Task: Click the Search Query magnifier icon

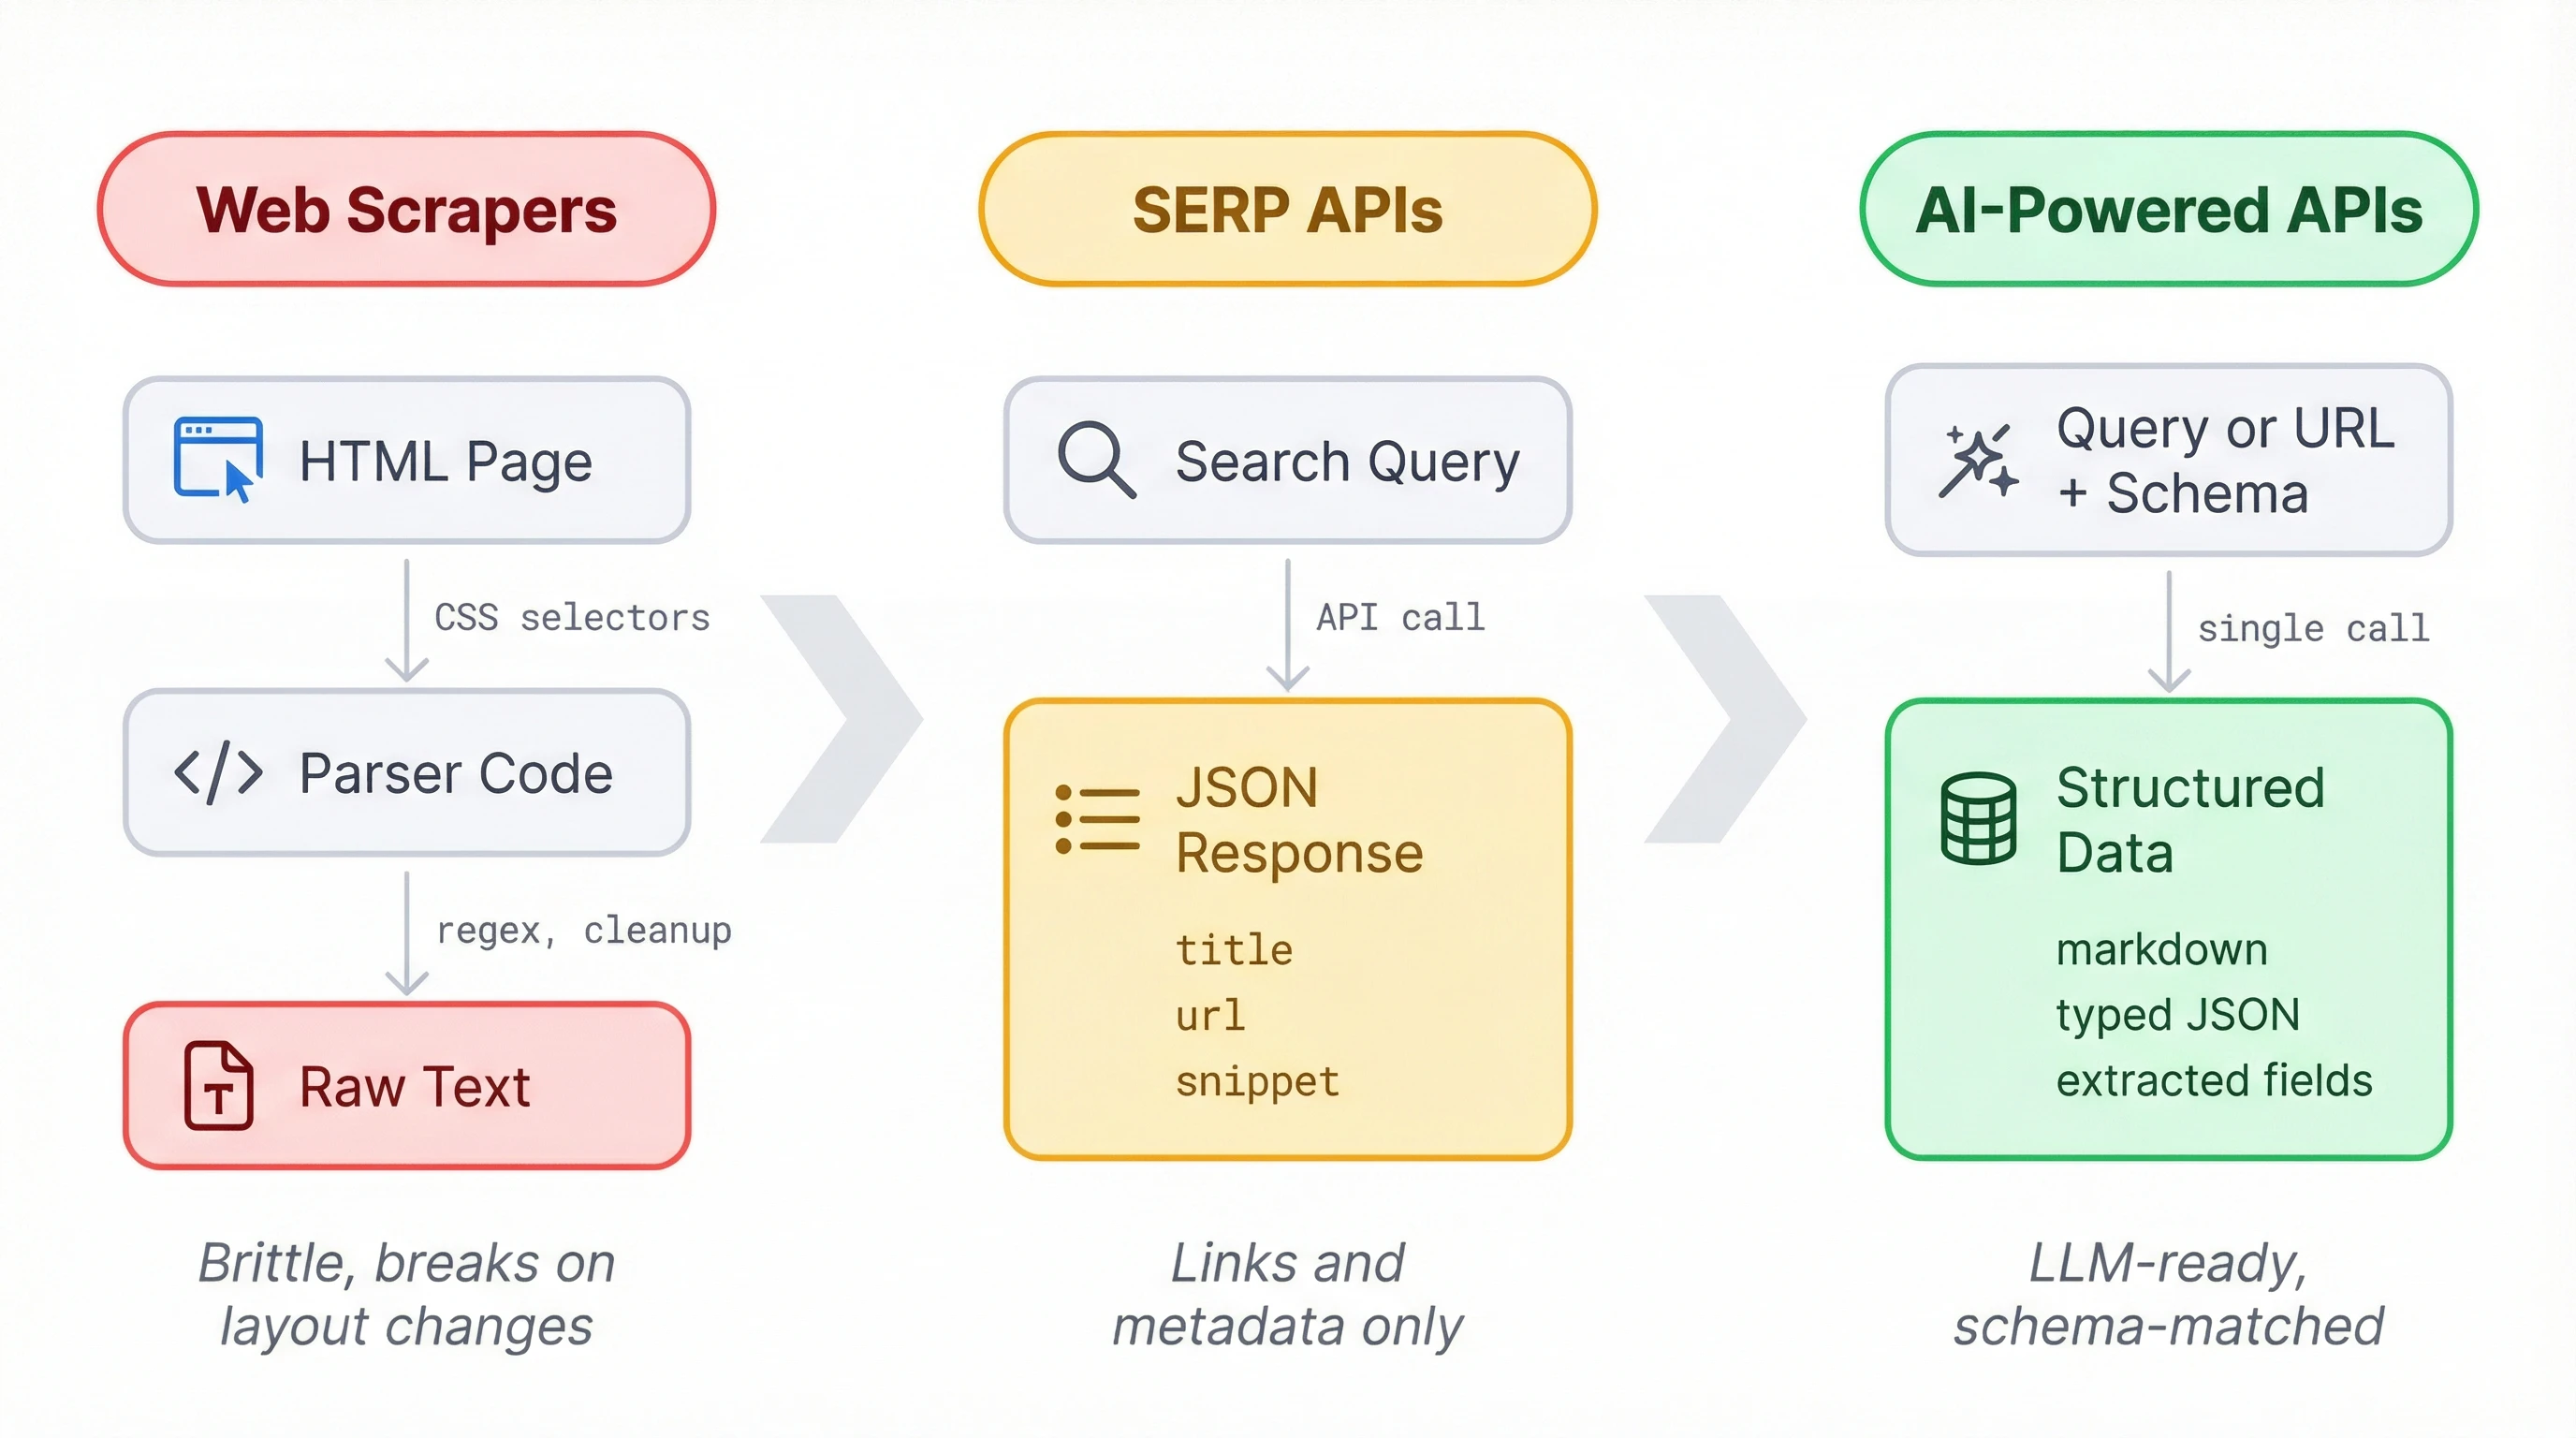Action: (x=1098, y=459)
